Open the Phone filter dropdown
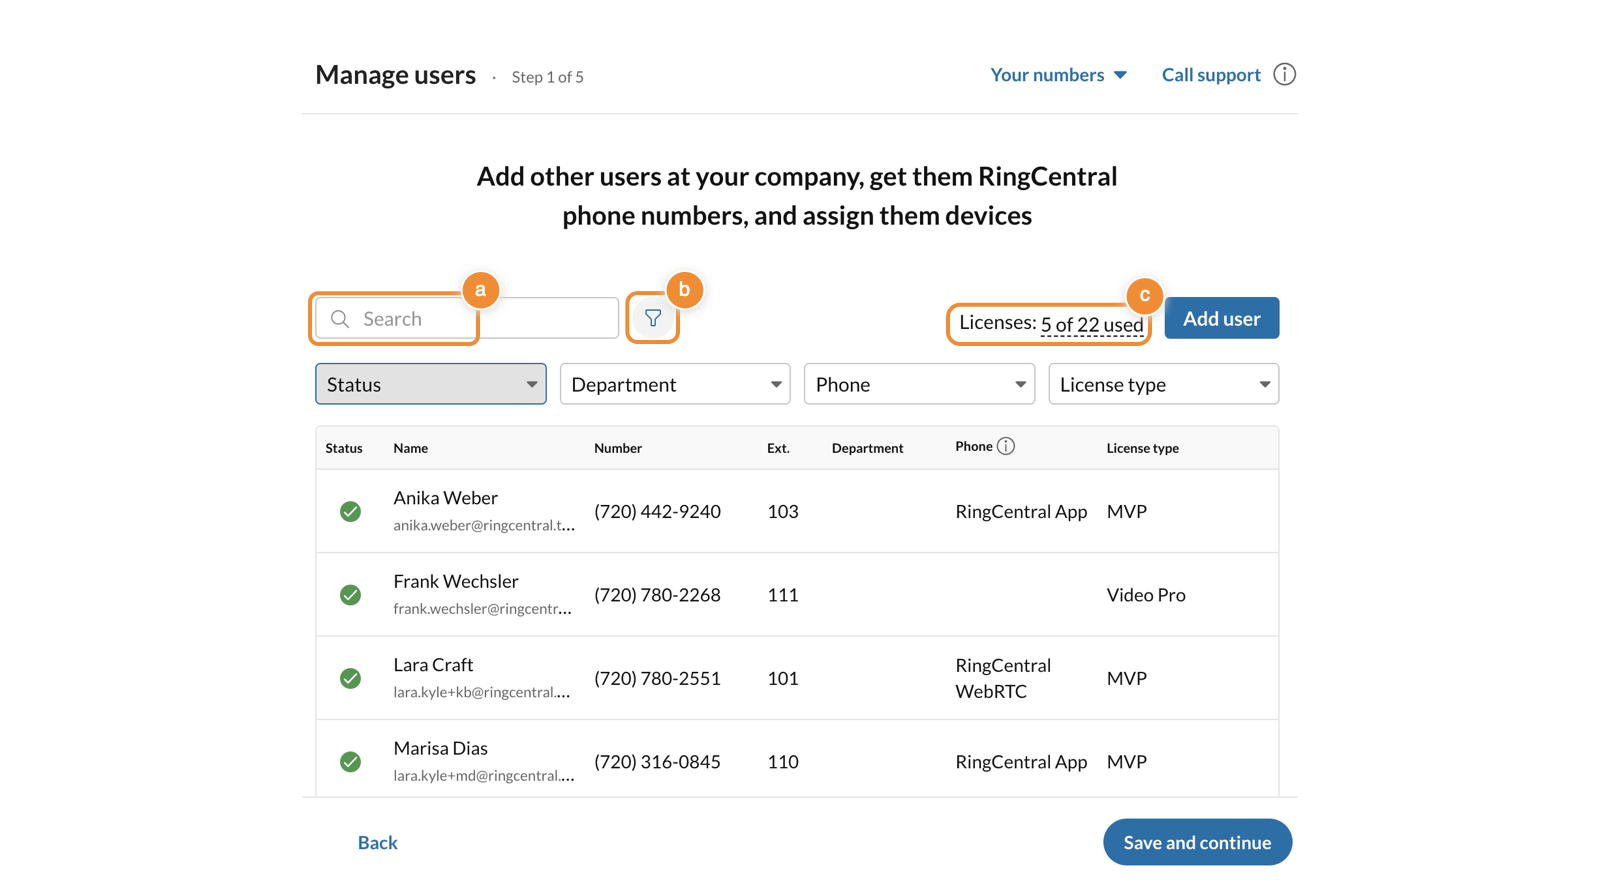 (919, 384)
